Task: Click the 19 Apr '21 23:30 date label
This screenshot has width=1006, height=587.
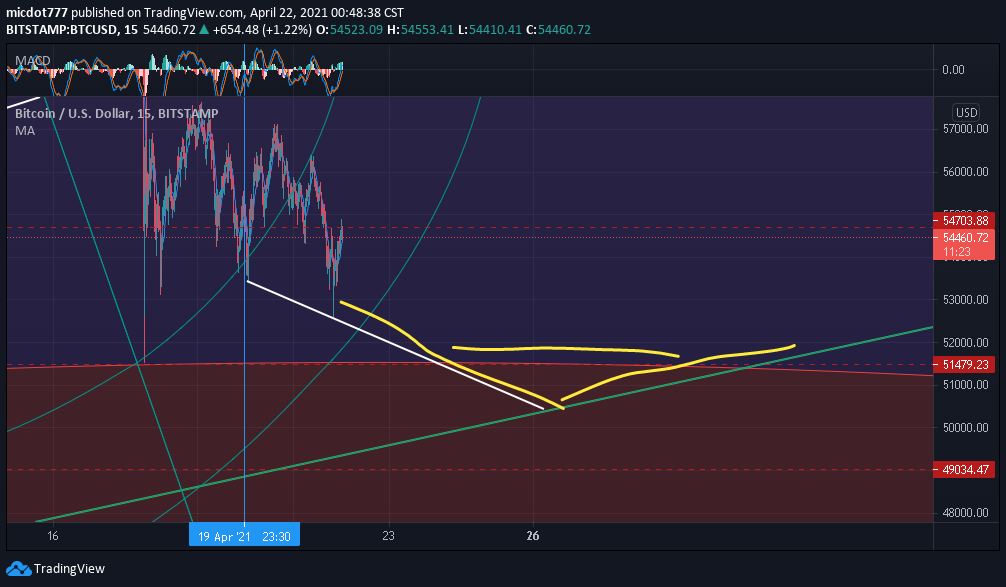Action: pyautogui.click(x=244, y=536)
